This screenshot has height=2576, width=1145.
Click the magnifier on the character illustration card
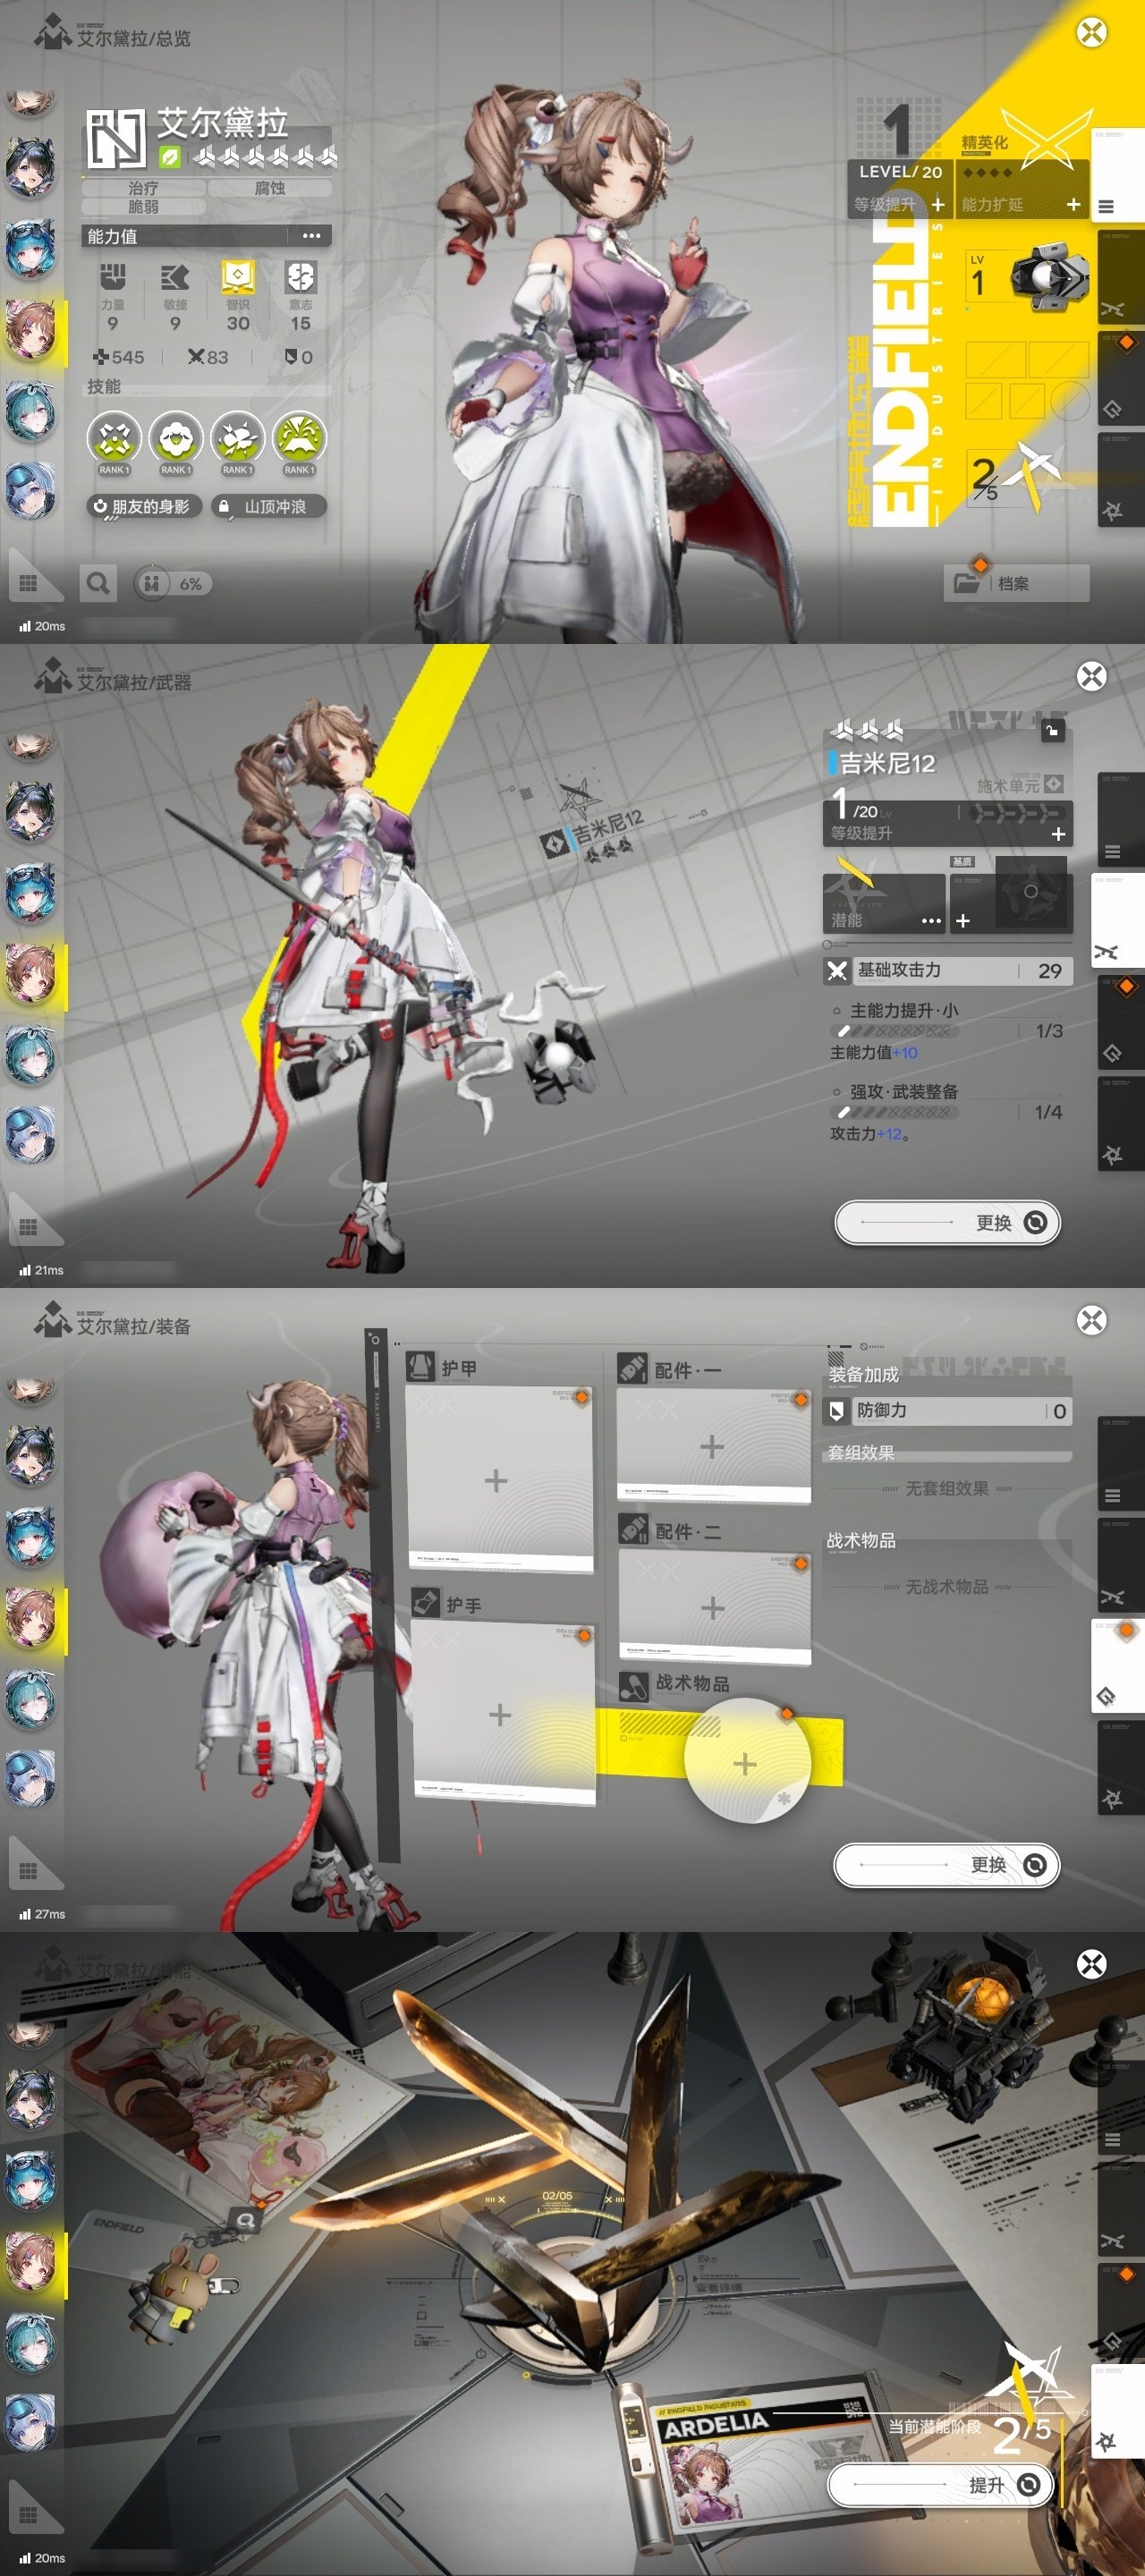(245, 2219)
